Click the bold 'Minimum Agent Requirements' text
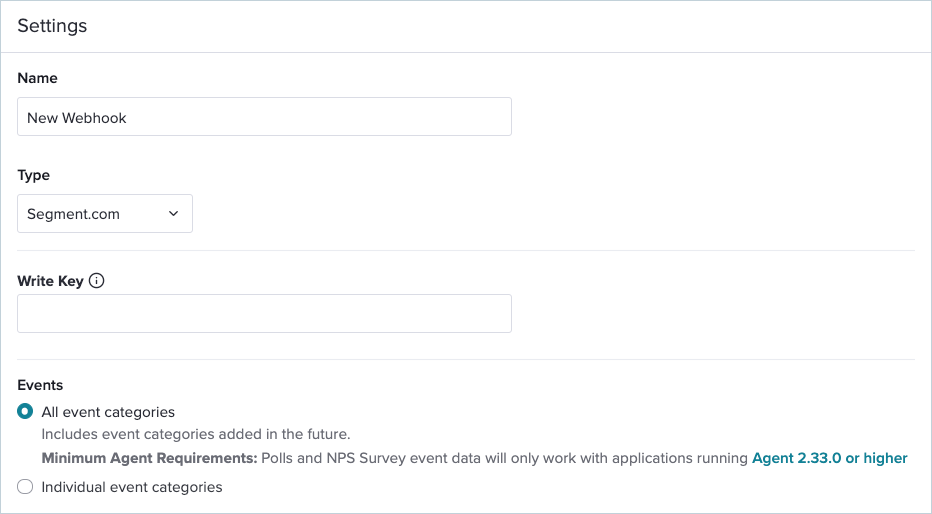The height and width of the screenshot is (514, 932). (149, 458)
